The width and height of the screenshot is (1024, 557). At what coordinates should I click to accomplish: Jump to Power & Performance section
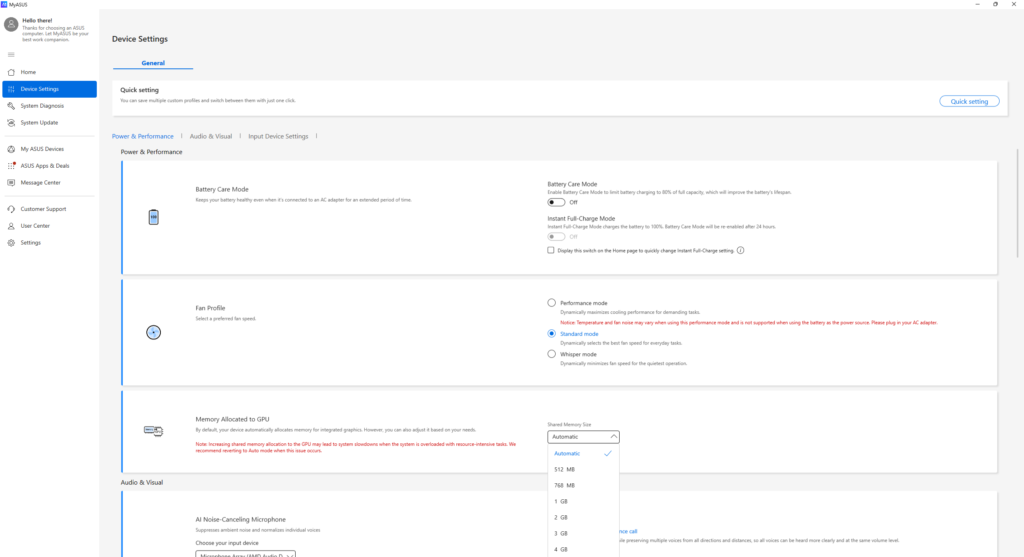tap(142, 136)
